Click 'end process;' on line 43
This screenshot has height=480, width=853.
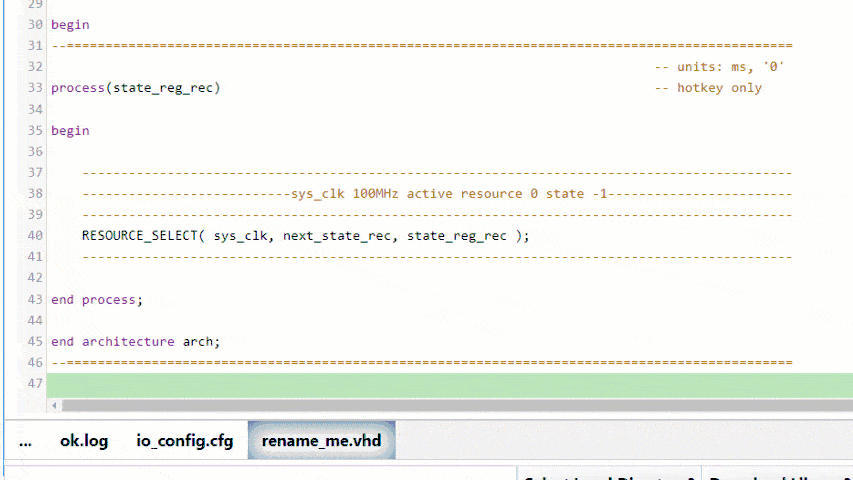(x=97, y=300)
